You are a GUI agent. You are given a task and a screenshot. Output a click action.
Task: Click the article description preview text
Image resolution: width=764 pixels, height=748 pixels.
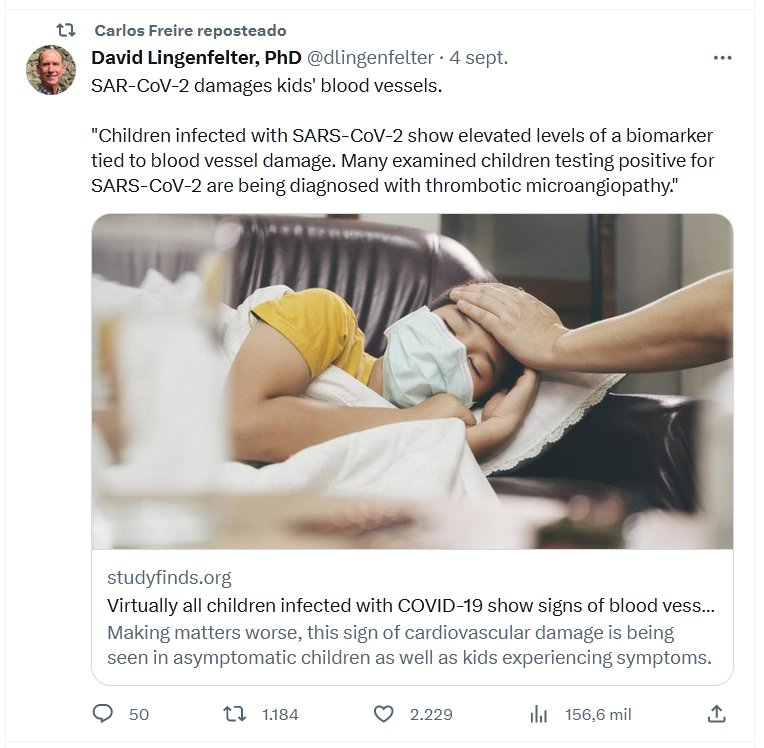(409, 645)
